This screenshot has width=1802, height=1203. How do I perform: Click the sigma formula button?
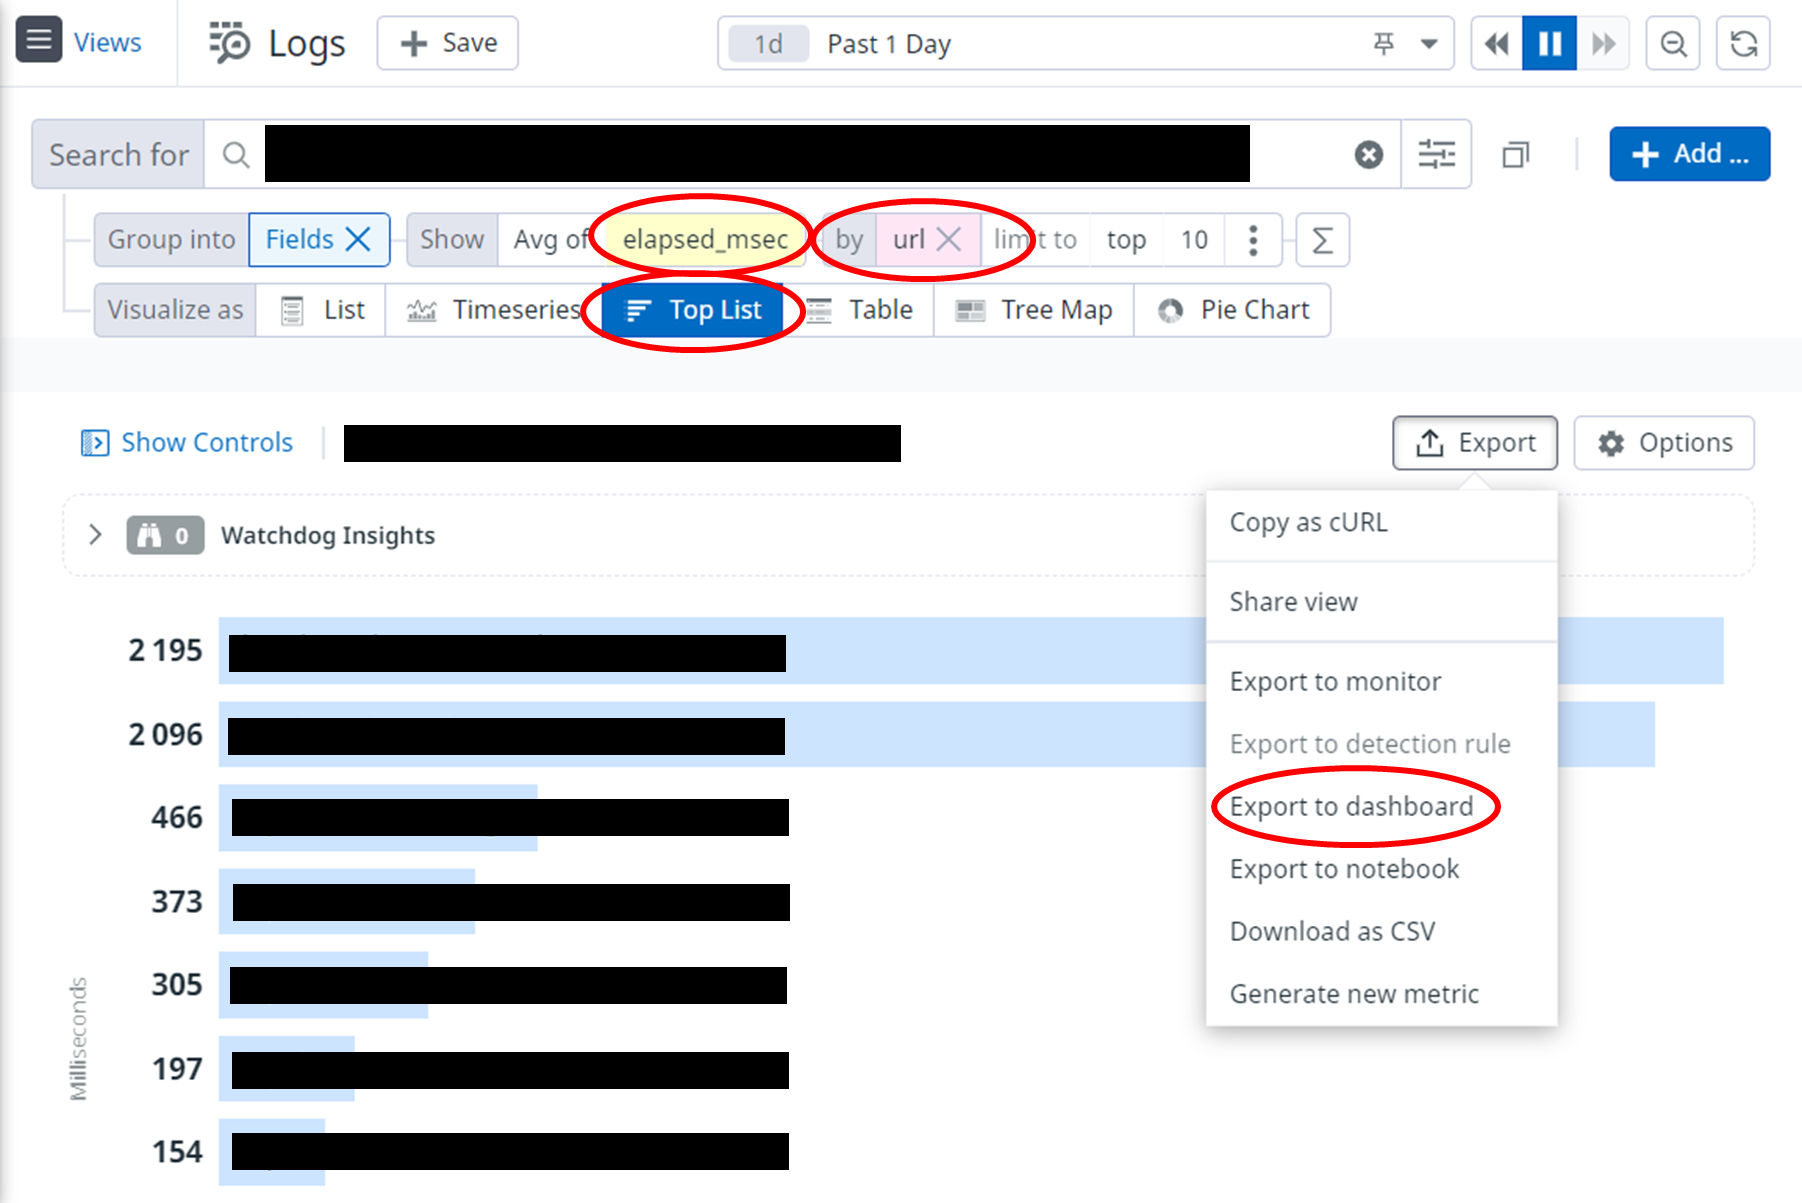click(1322, 240)
